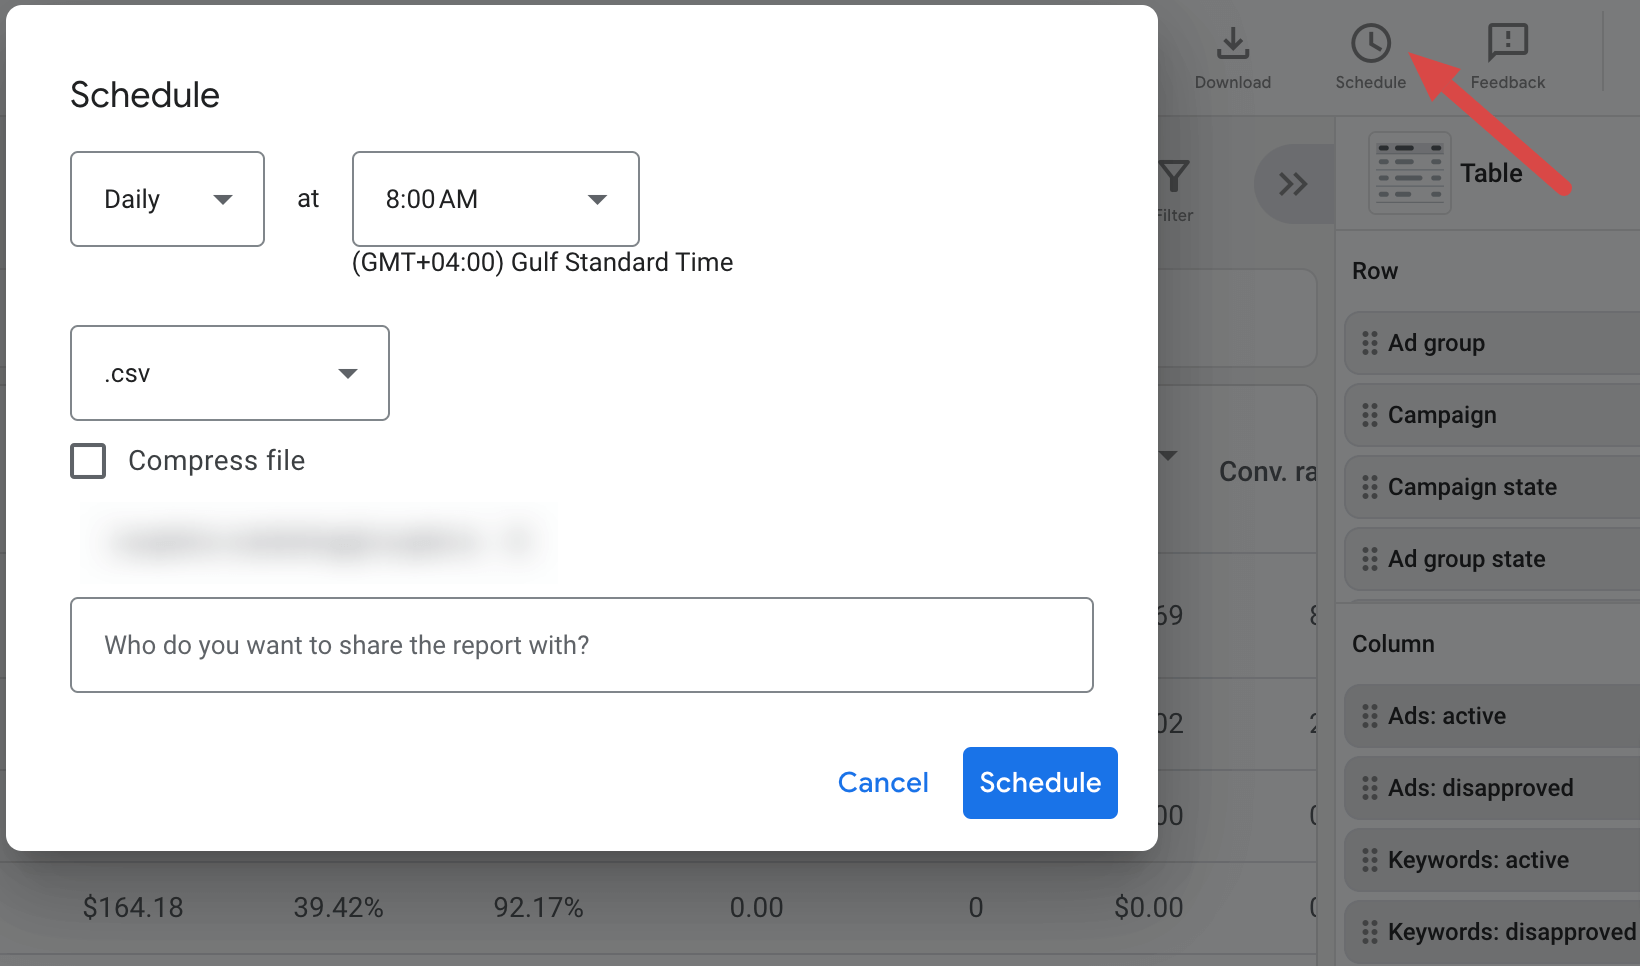
Task: Expand the .csv file format dropdown
Action: click(x=230, y=373)
